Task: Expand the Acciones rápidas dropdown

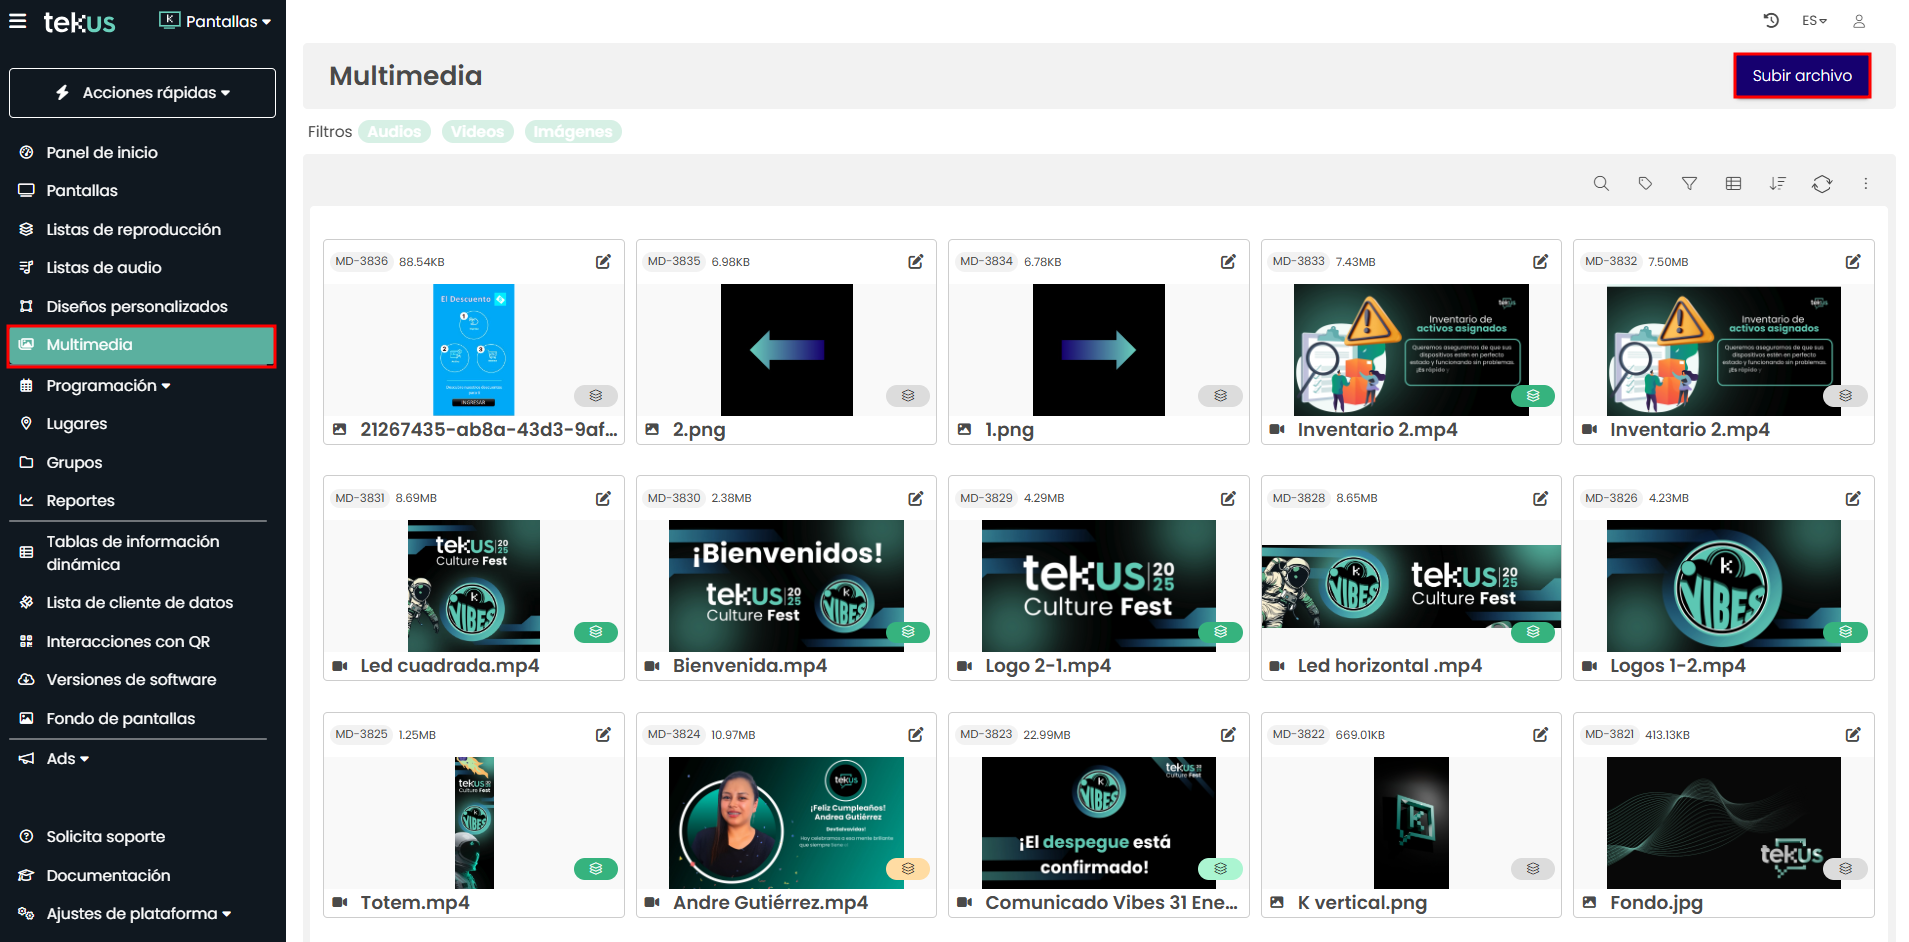Action: click(142, 93)
